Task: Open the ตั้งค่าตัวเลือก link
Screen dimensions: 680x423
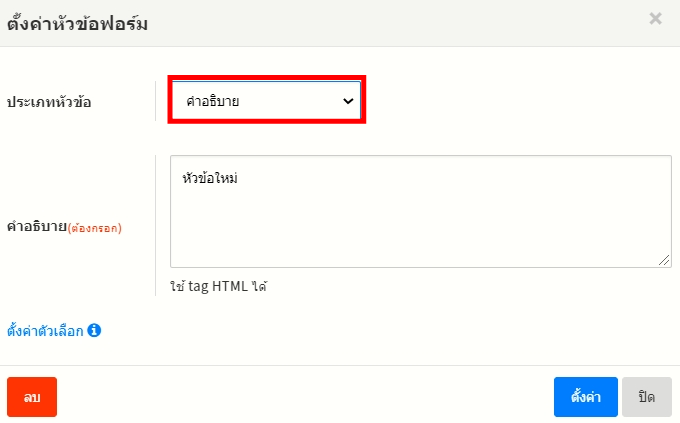Action: click(x=45, y=330)
